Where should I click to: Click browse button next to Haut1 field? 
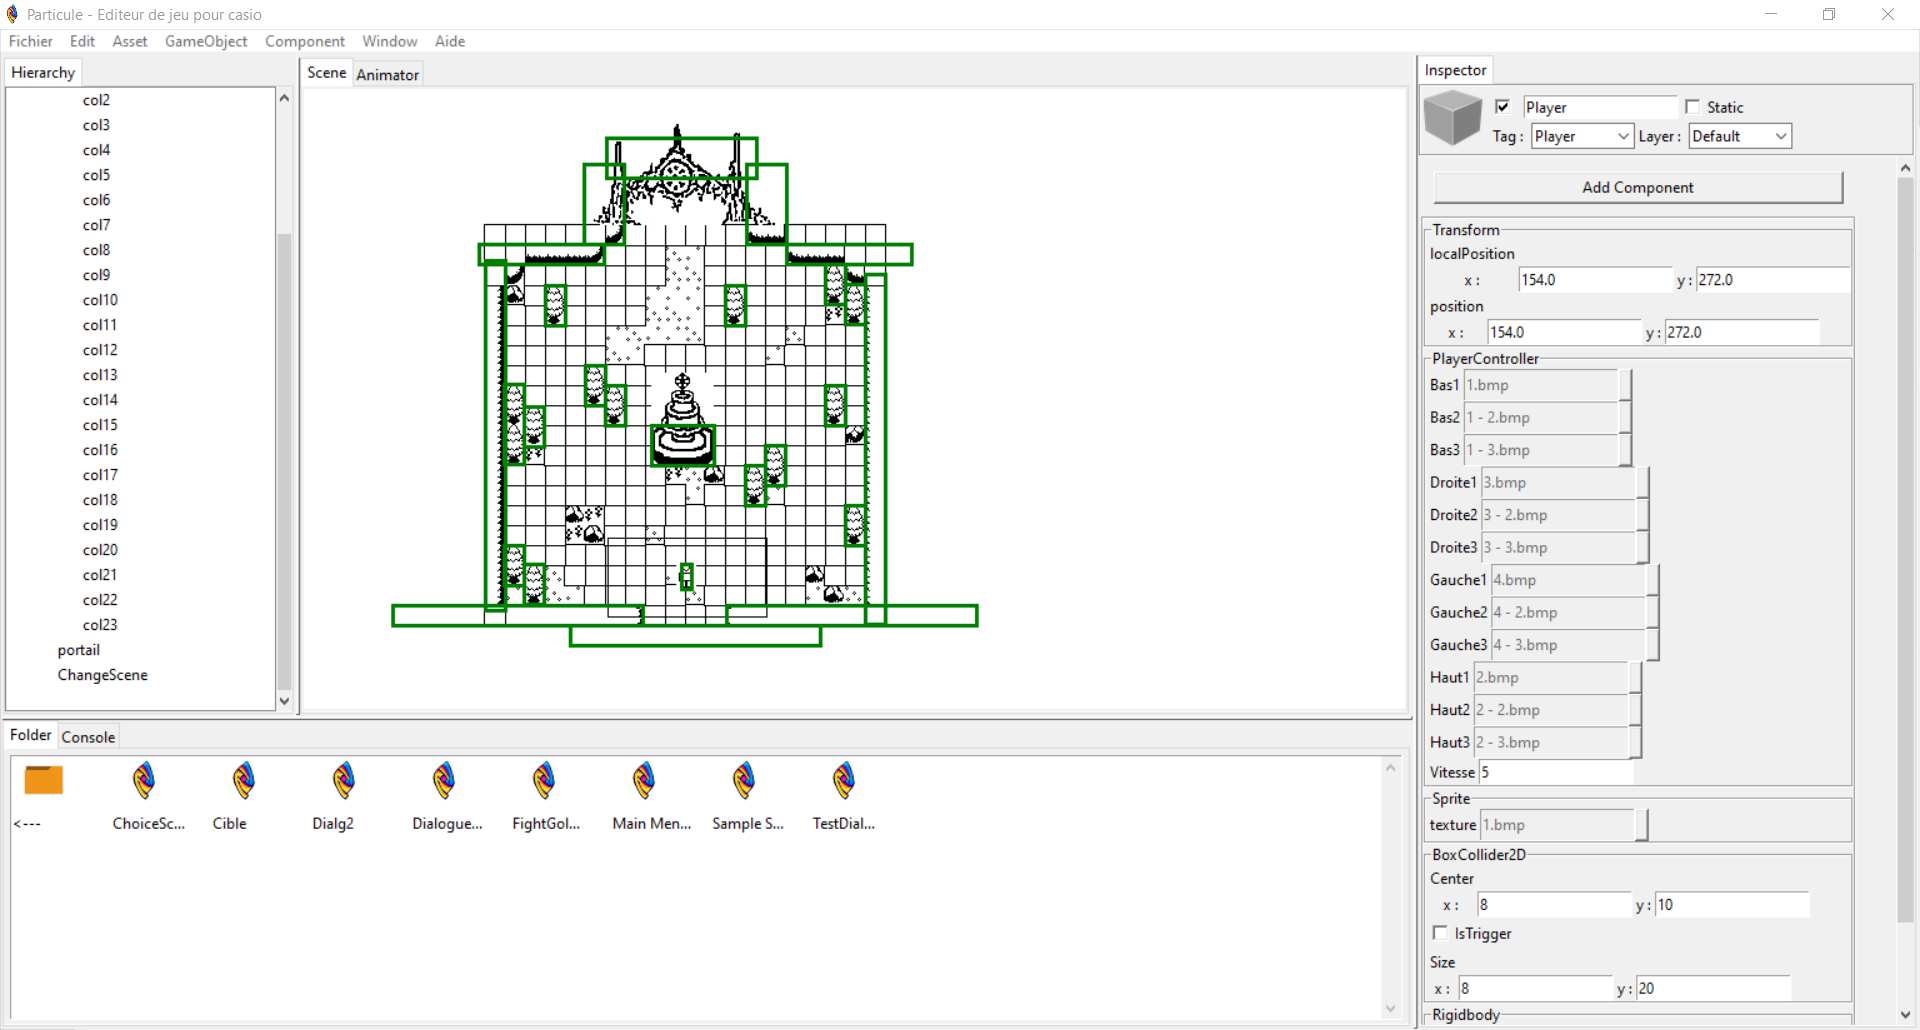click(1636, 677)
